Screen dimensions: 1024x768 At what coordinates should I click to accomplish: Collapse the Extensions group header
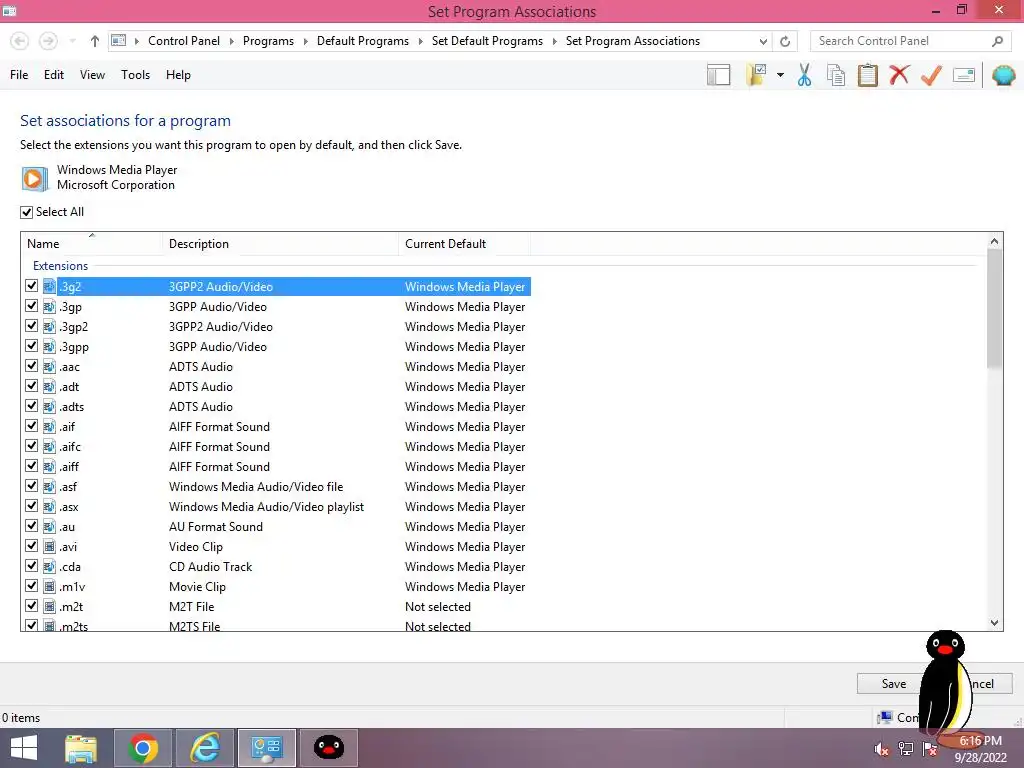click(60, 266)
